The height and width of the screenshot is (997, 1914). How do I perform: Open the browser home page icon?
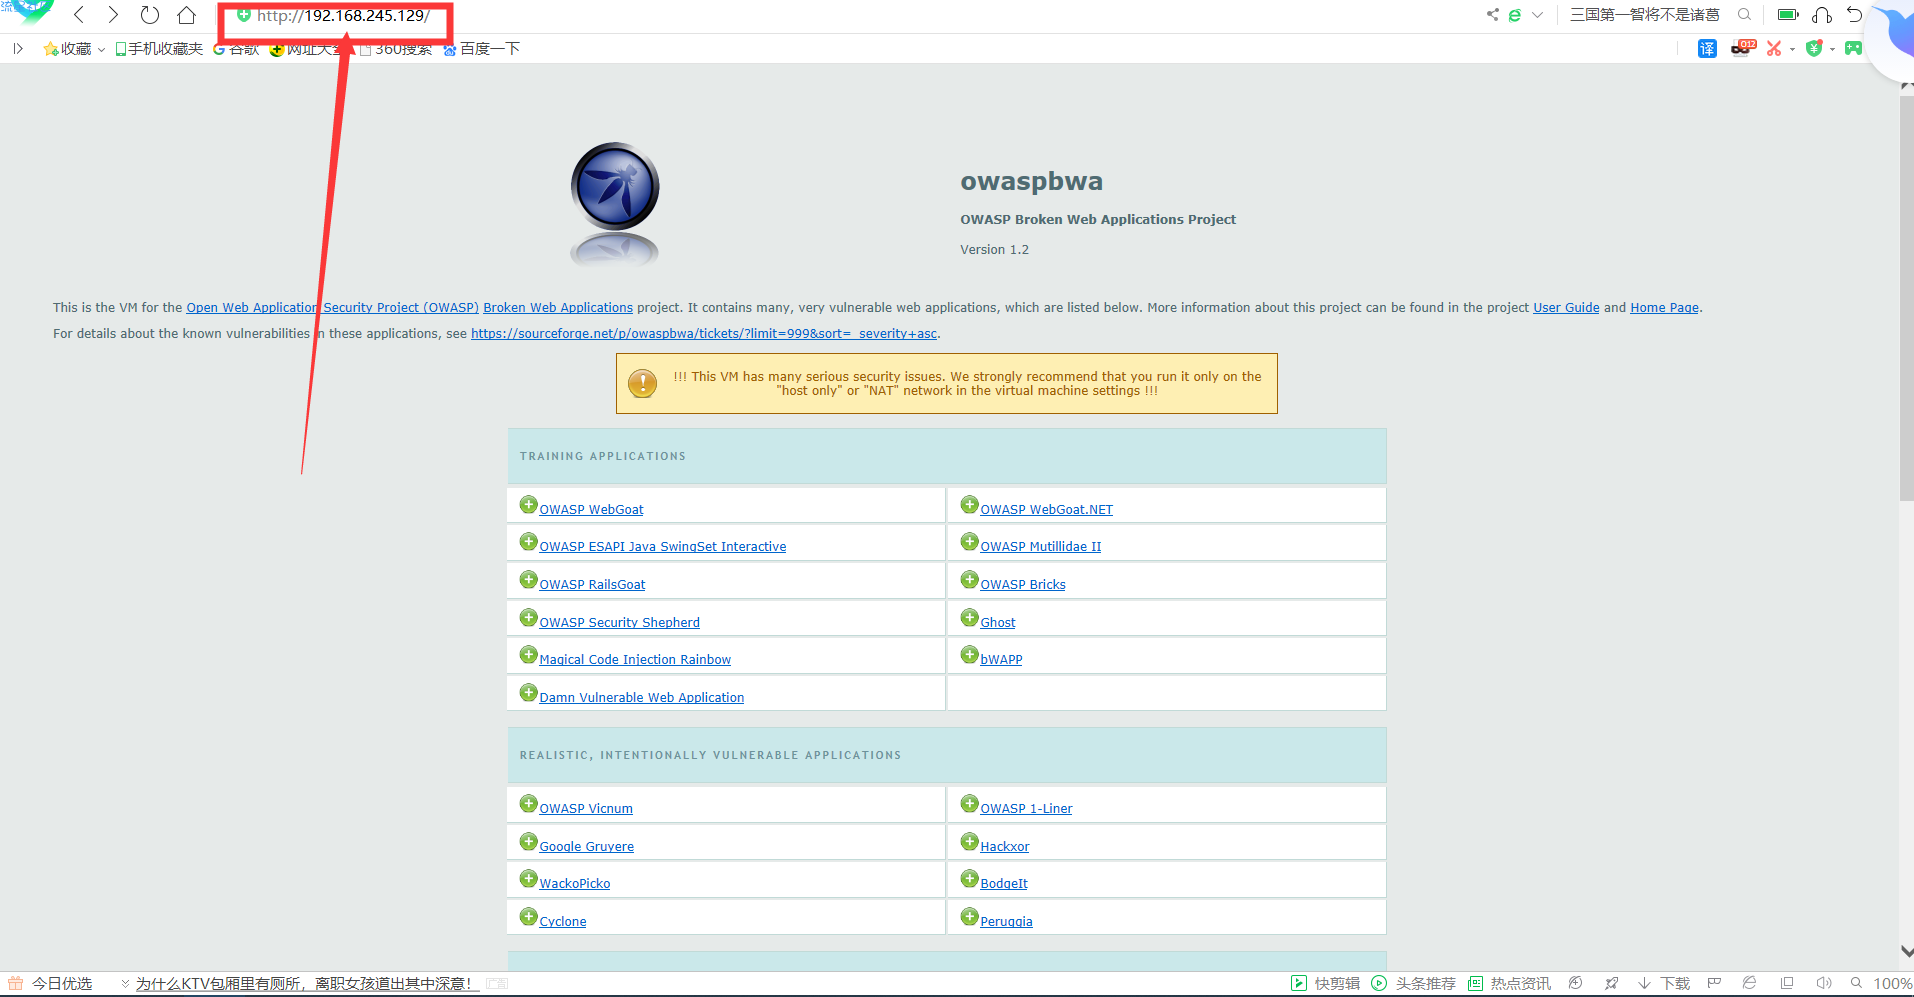coord(186,15)
